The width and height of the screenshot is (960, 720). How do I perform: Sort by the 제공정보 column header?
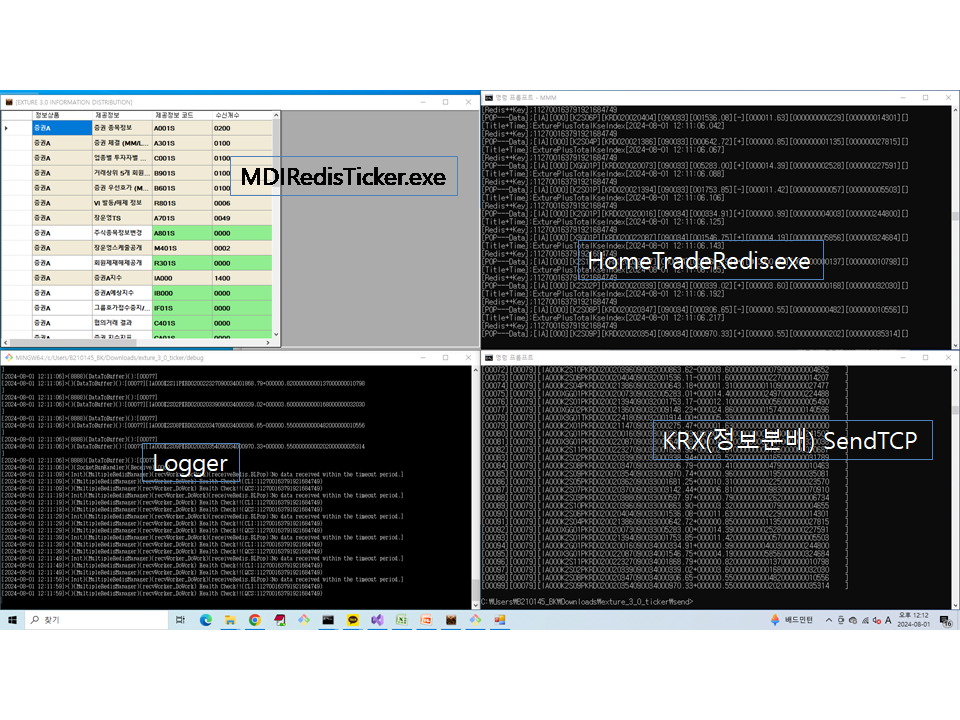122,115
